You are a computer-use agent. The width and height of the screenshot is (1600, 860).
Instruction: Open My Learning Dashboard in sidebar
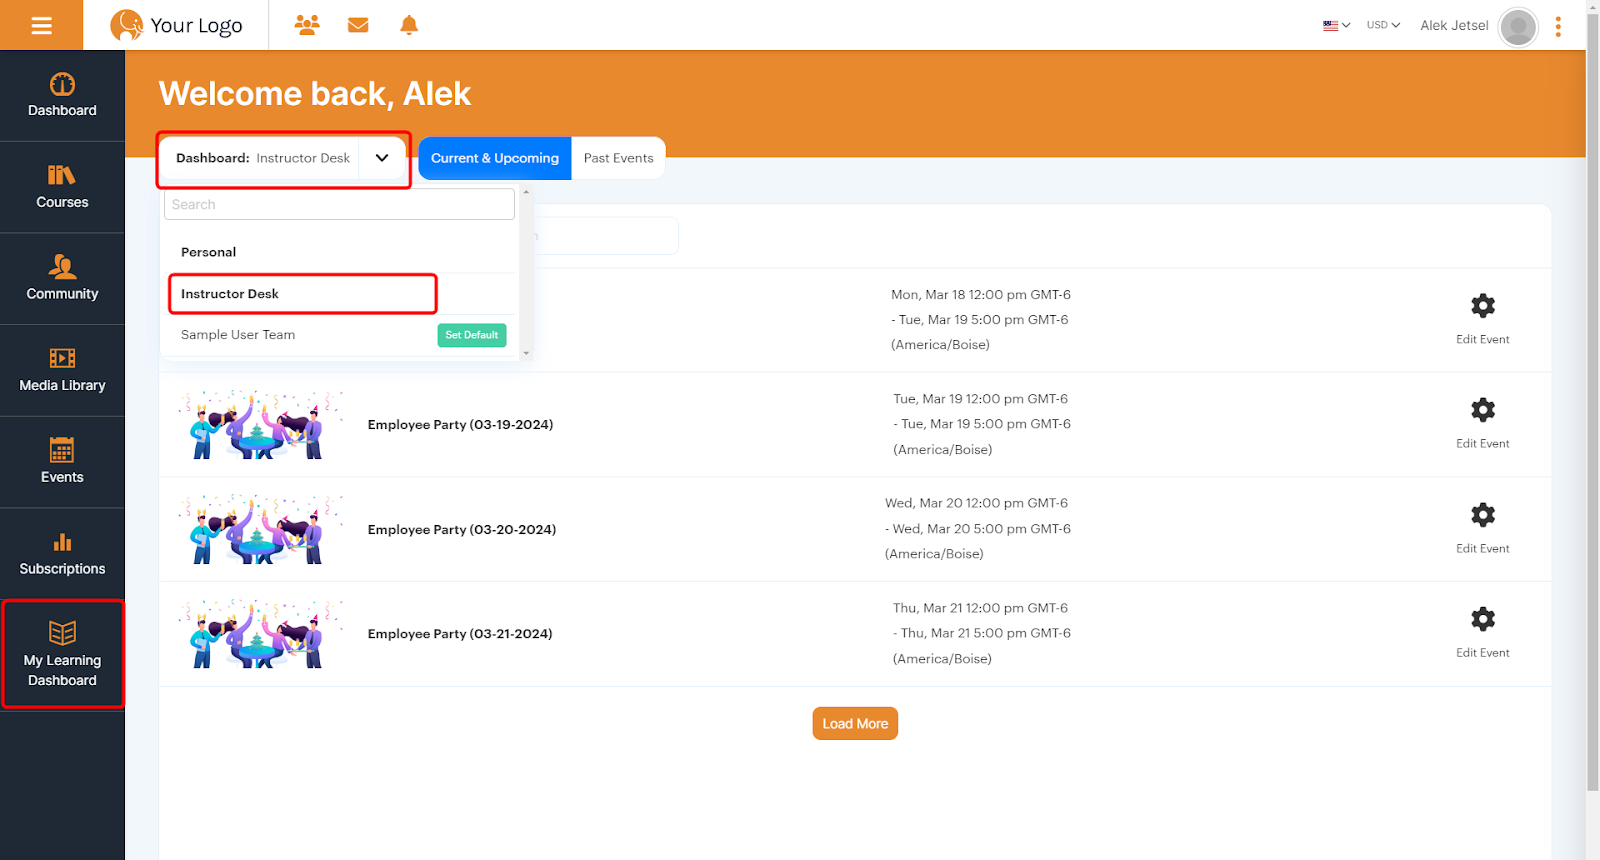point(62,655)
